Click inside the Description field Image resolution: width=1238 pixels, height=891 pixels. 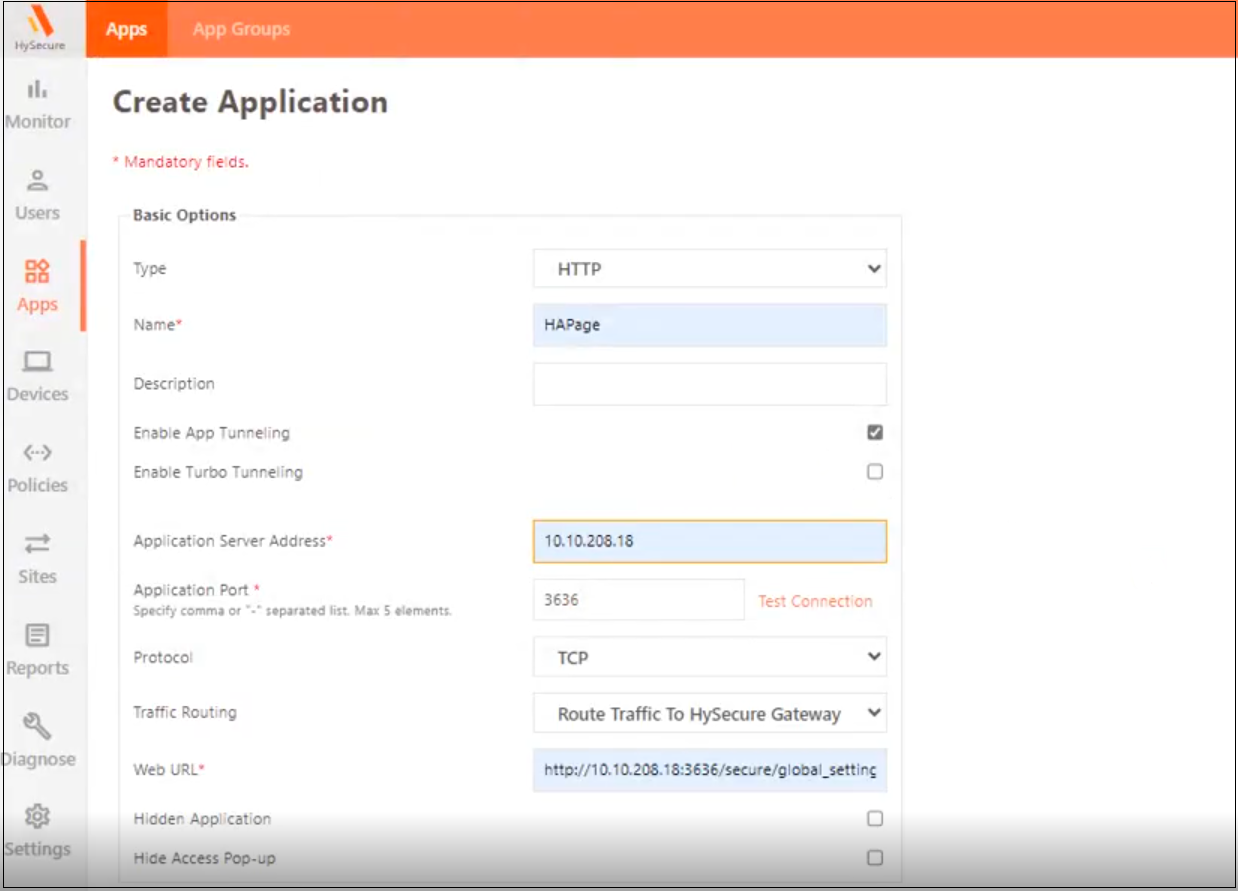point(709,383)
